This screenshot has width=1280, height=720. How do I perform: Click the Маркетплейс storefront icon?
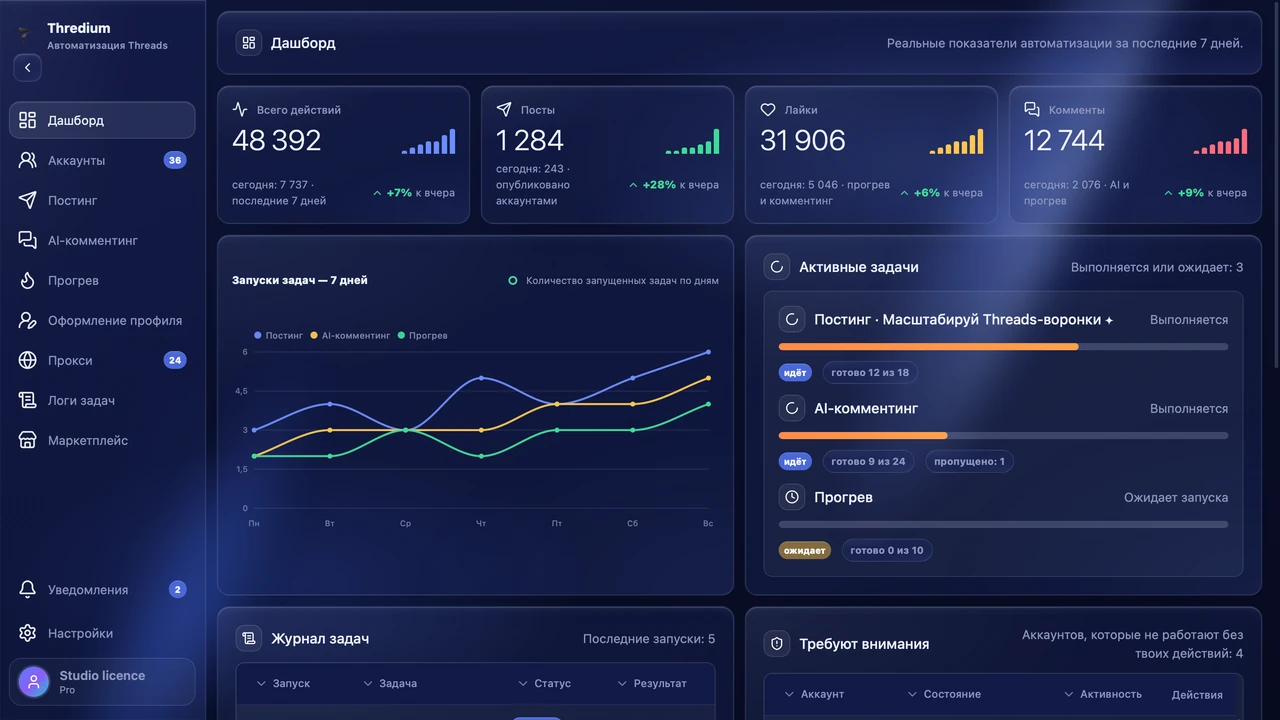point(28,440)
